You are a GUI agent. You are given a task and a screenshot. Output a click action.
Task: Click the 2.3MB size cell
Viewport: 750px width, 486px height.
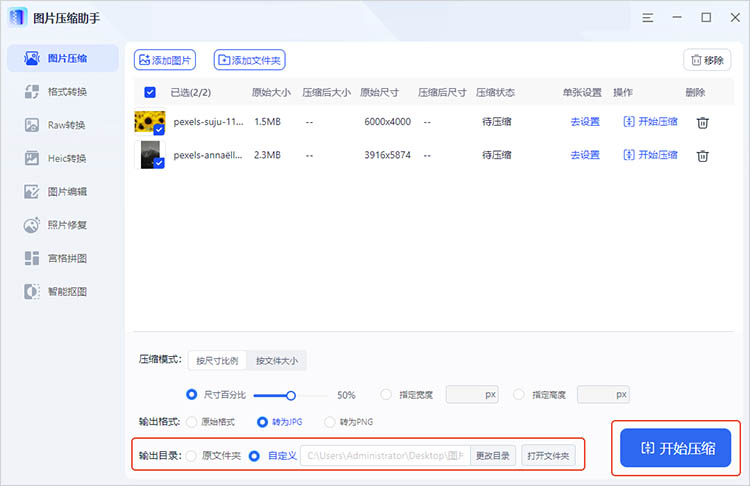click(267, 155)
